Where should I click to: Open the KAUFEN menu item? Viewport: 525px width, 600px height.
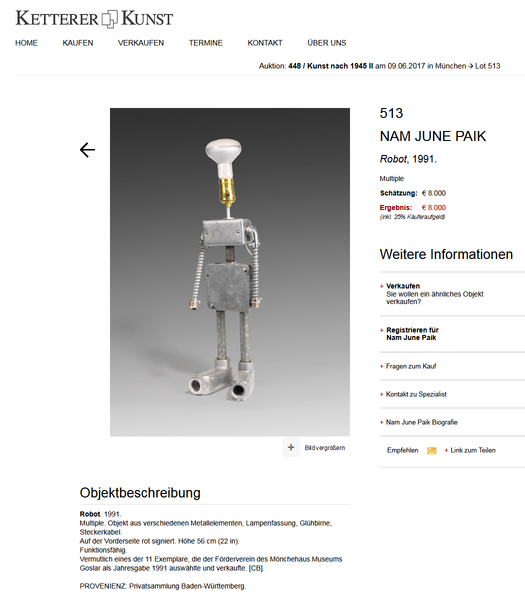pyautogui.click(x=78, y=43)
